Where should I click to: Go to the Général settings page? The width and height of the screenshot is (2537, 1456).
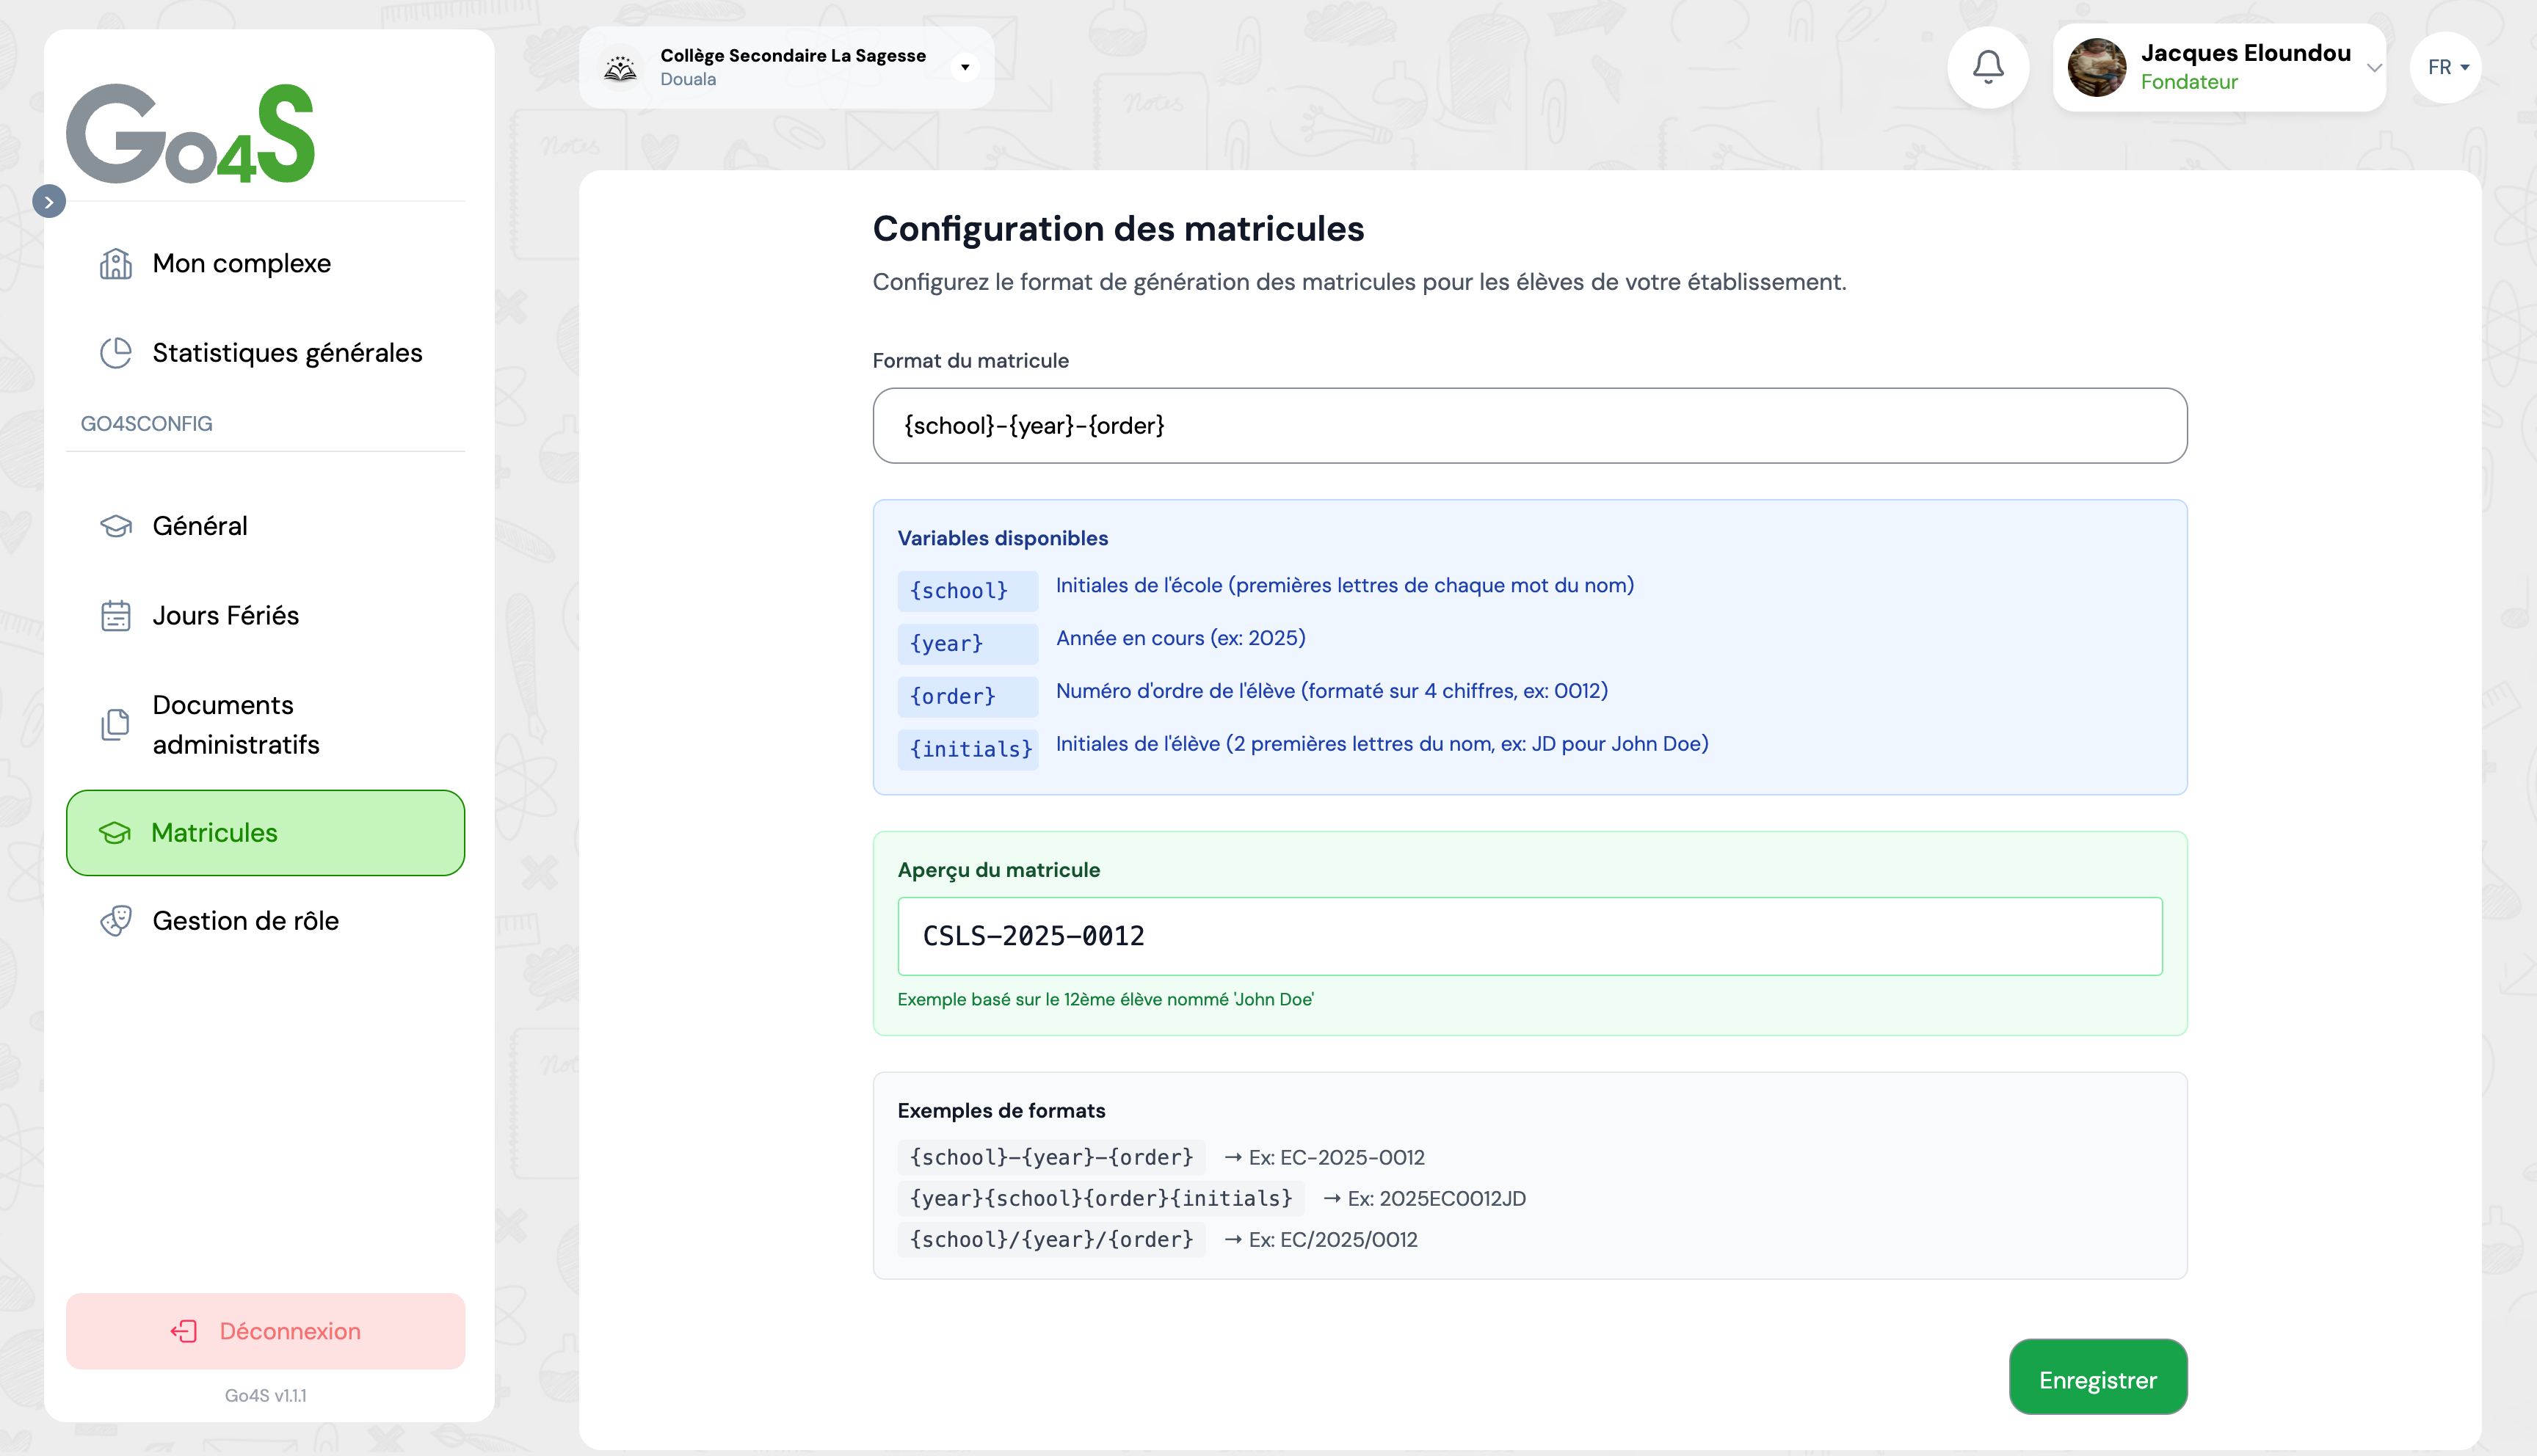pos(200,526)
